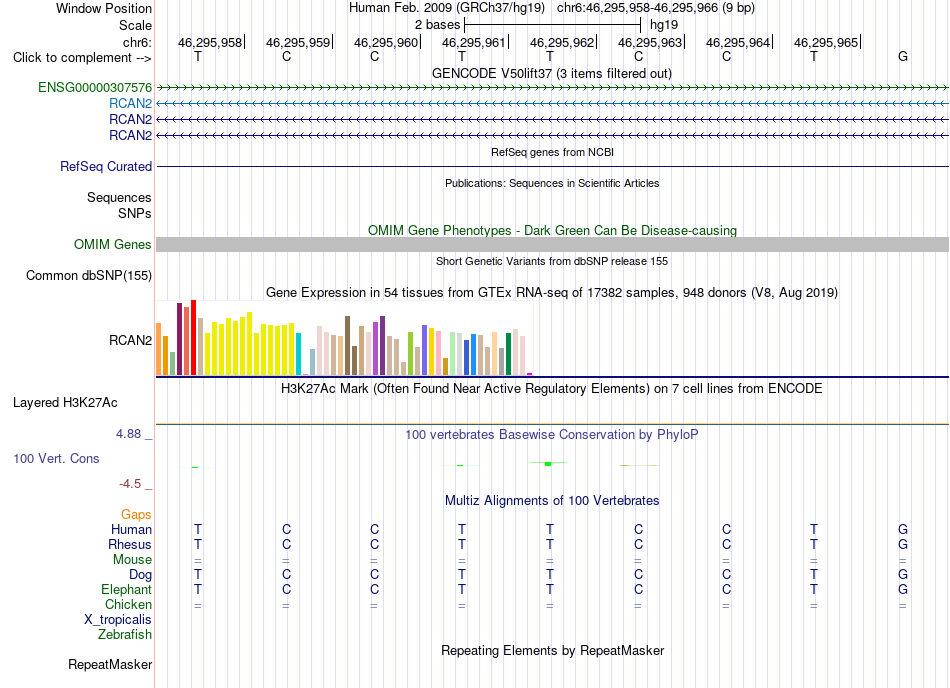
Task: Click the Layered H3K27Ac label
Action: click(65, 403)
